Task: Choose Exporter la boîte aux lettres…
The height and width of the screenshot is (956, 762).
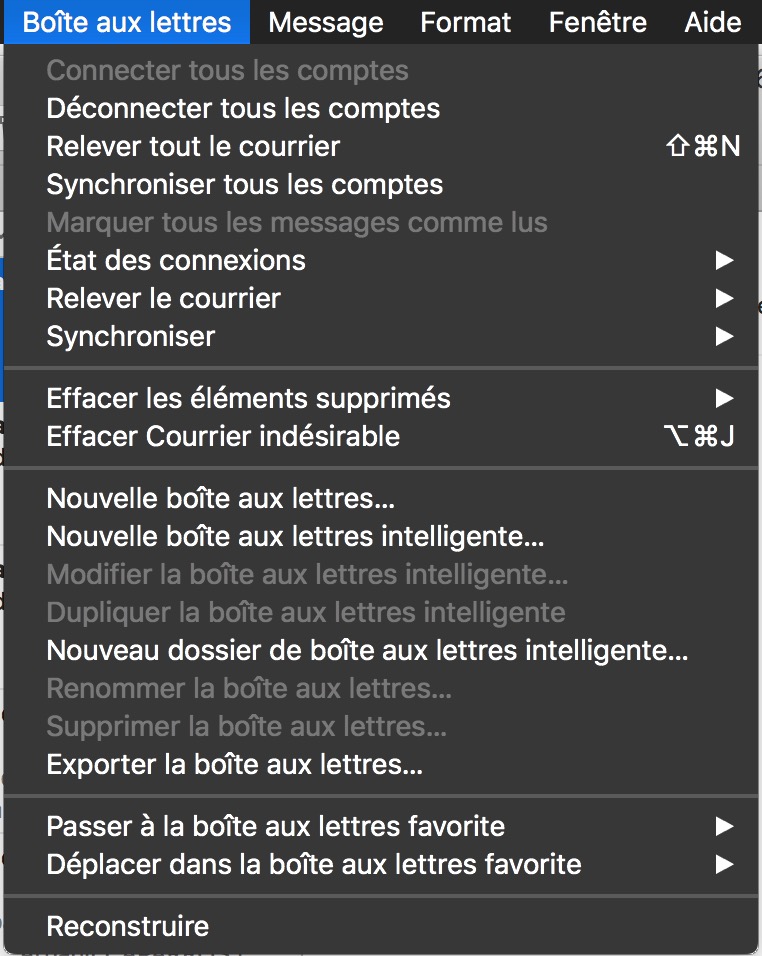Action: tap(234, 766)
